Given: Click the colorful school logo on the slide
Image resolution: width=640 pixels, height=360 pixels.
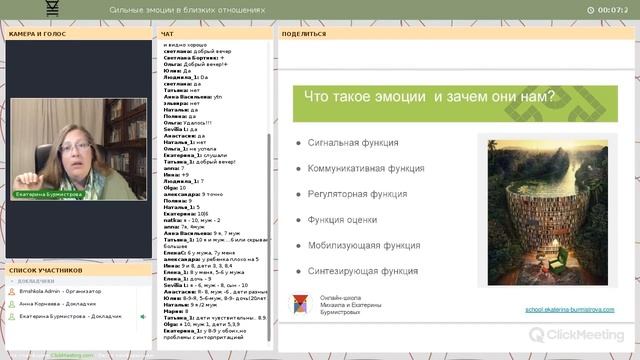Looking at the screenshot, I should point(300,304).
